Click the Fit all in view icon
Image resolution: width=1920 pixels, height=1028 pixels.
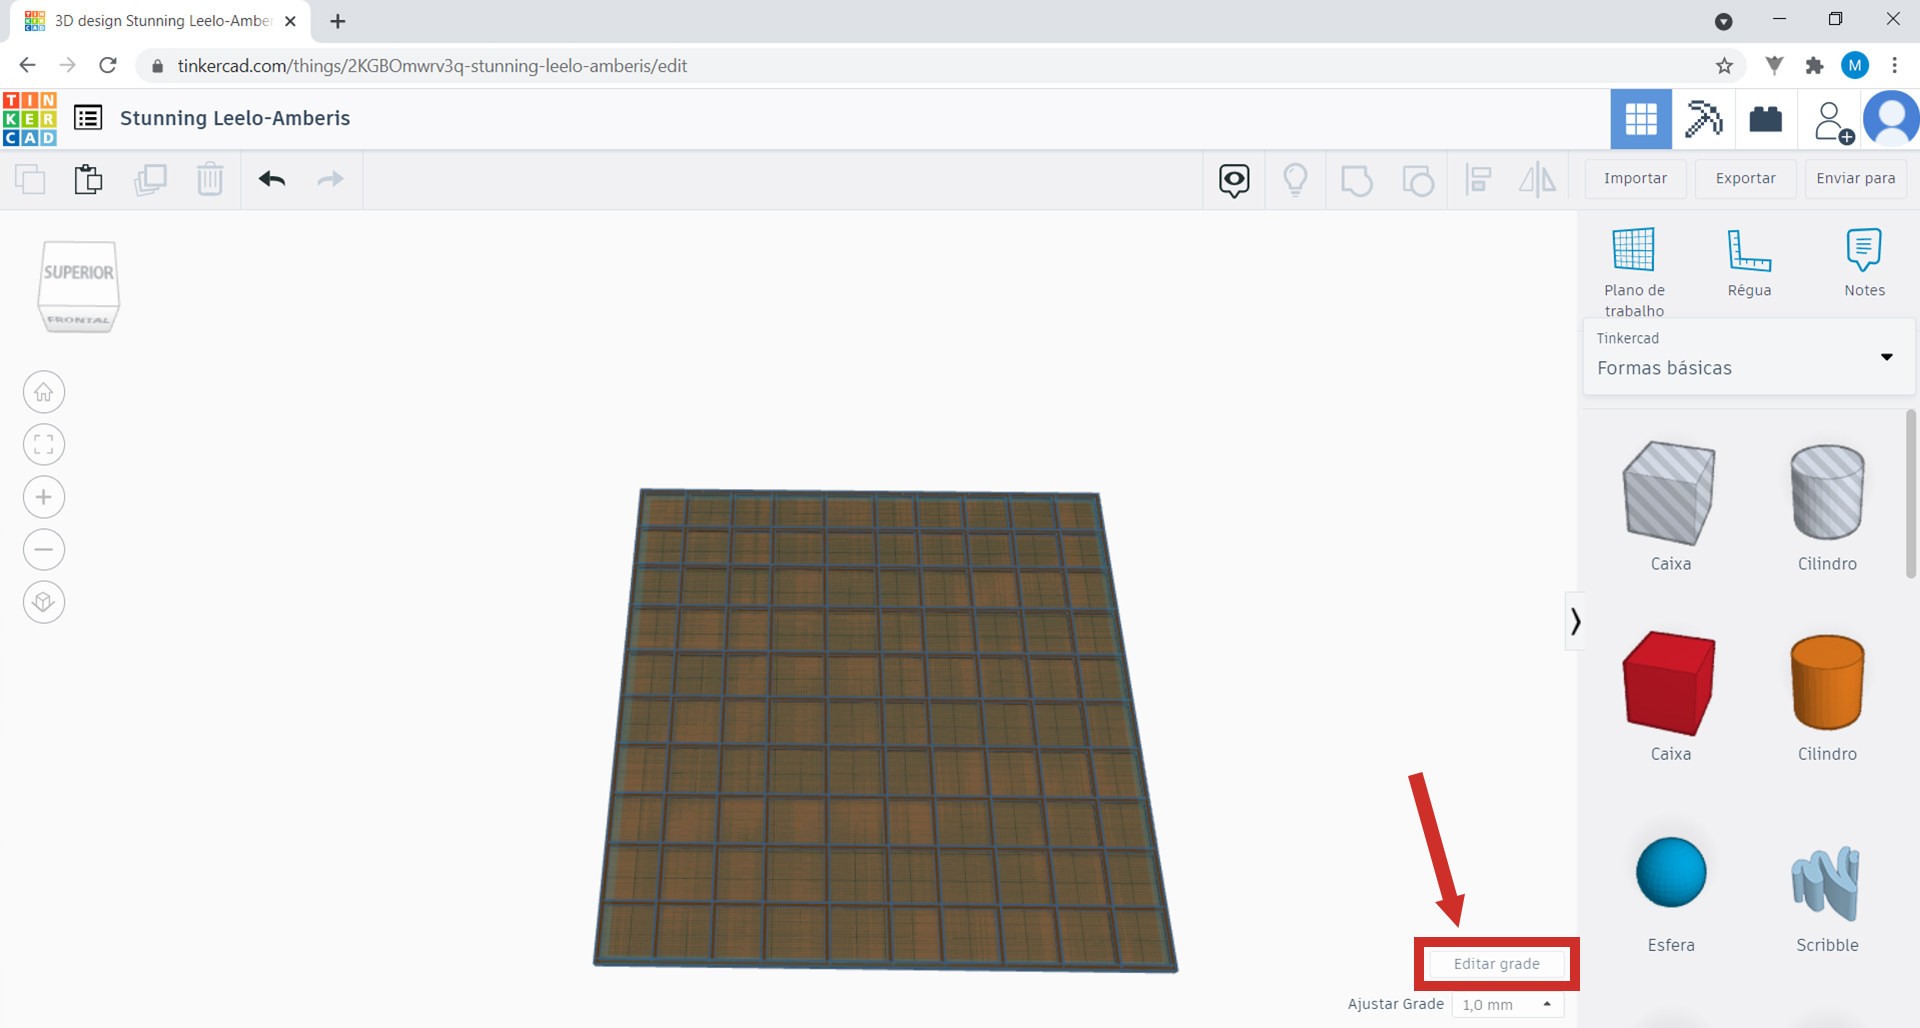pos(44,445)
